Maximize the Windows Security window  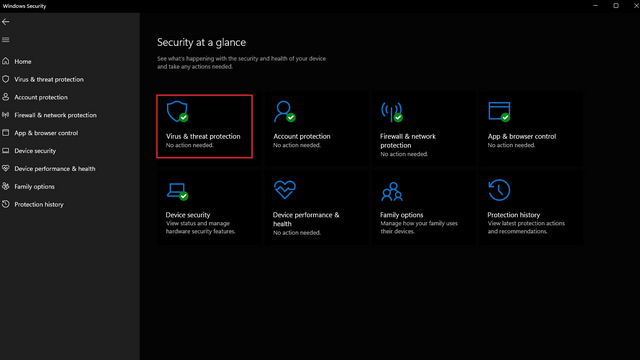tap(616, 6)
